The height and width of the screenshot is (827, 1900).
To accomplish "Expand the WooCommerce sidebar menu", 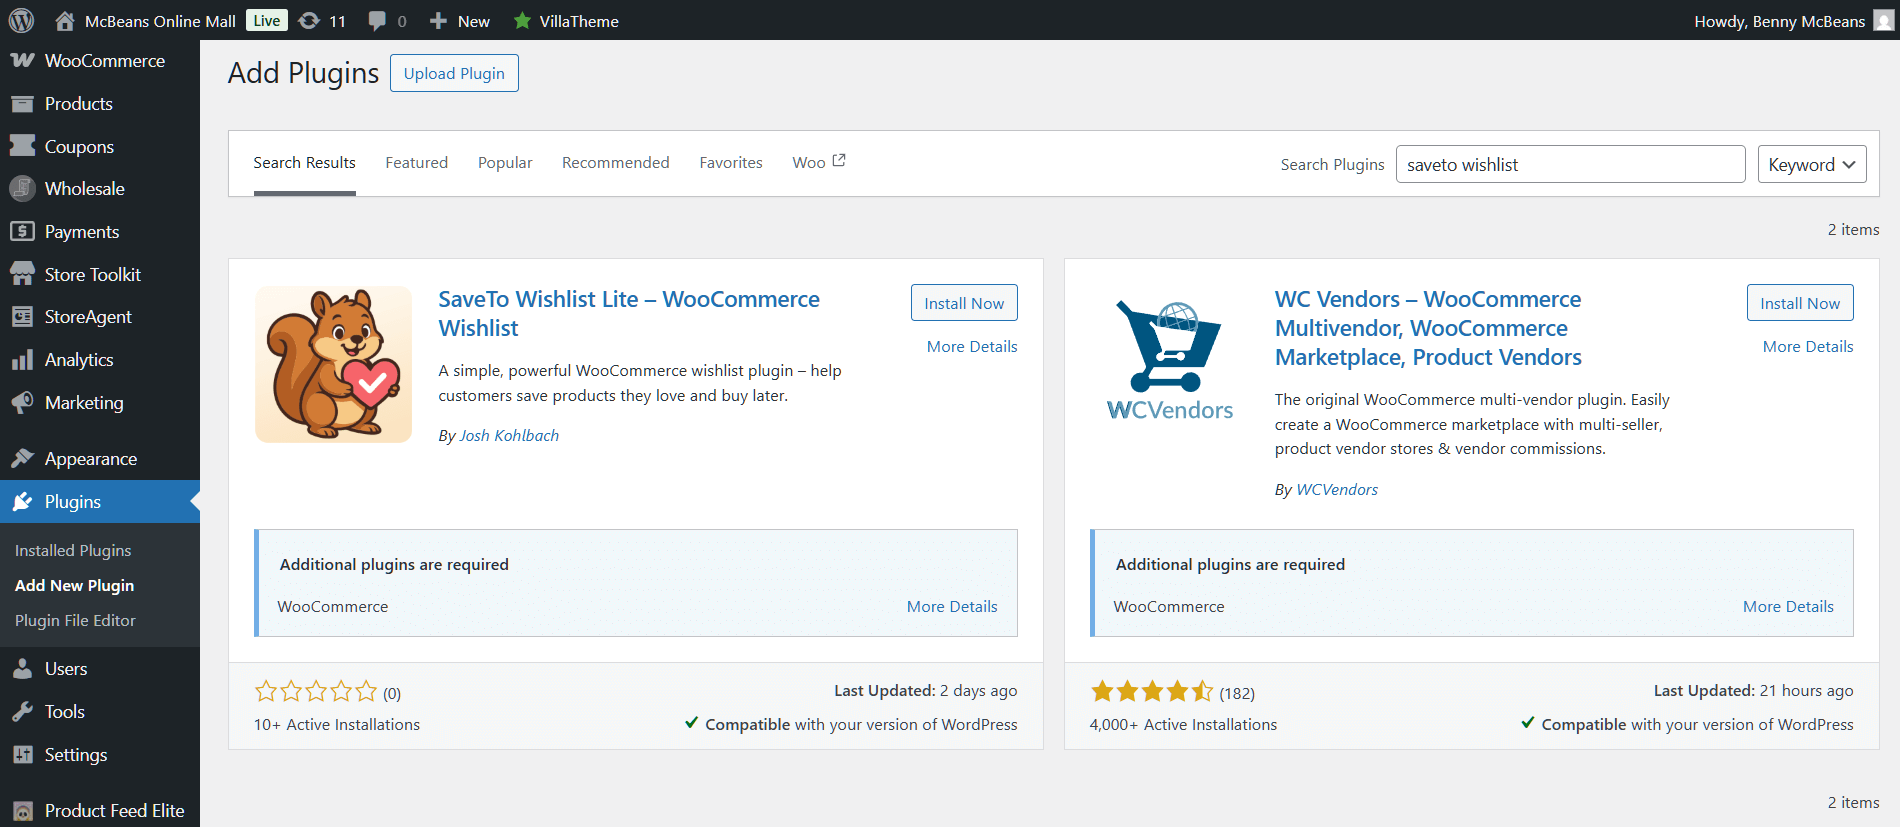I will pyautogui.click(x=104, y=61).
